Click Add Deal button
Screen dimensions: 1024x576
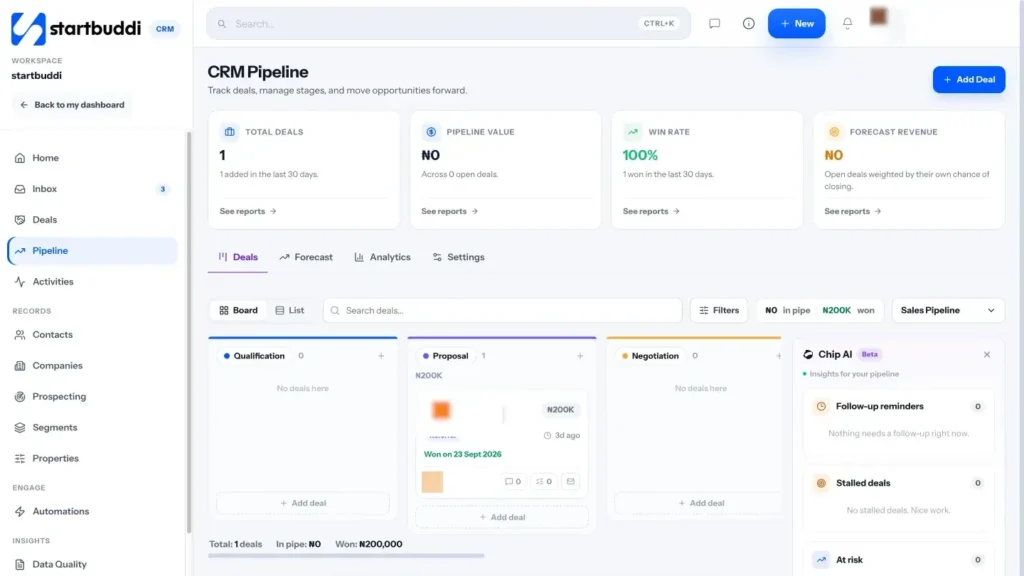coord(968,80)
